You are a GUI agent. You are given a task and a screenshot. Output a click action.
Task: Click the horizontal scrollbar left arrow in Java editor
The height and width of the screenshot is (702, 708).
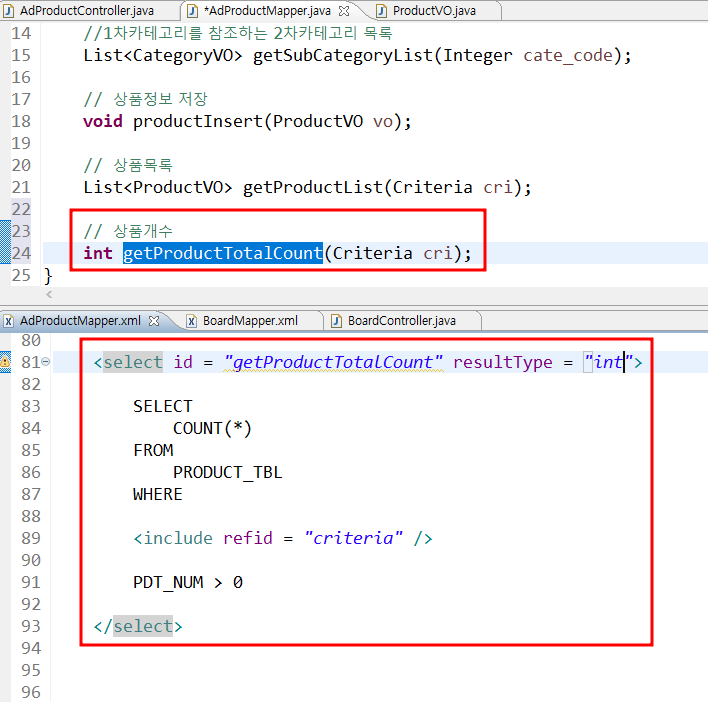pos(49,294)
